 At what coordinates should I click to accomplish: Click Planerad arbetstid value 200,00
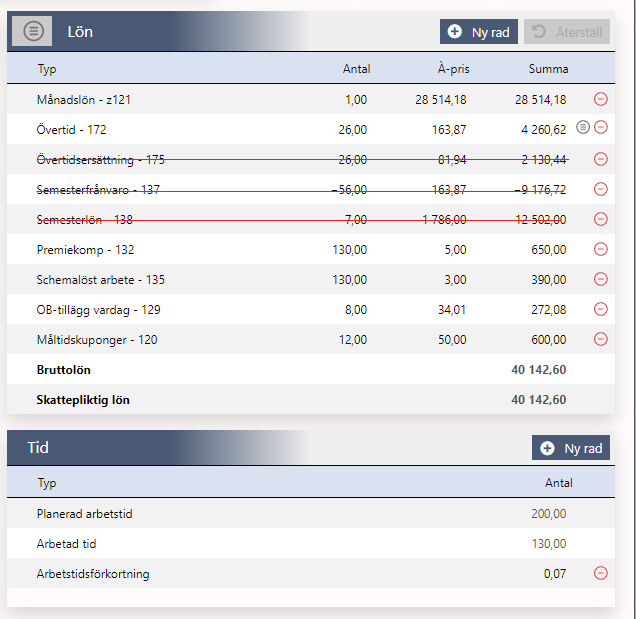pos(549,514)
